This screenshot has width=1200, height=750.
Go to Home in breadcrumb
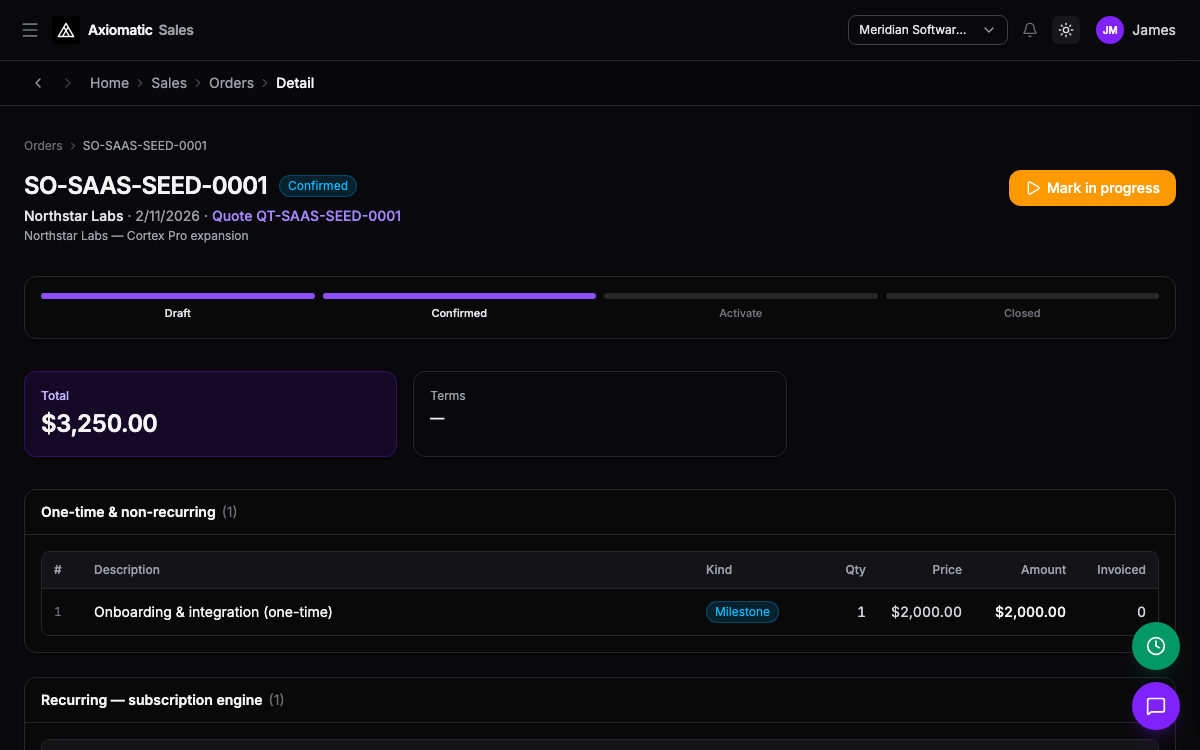point(109,83)
